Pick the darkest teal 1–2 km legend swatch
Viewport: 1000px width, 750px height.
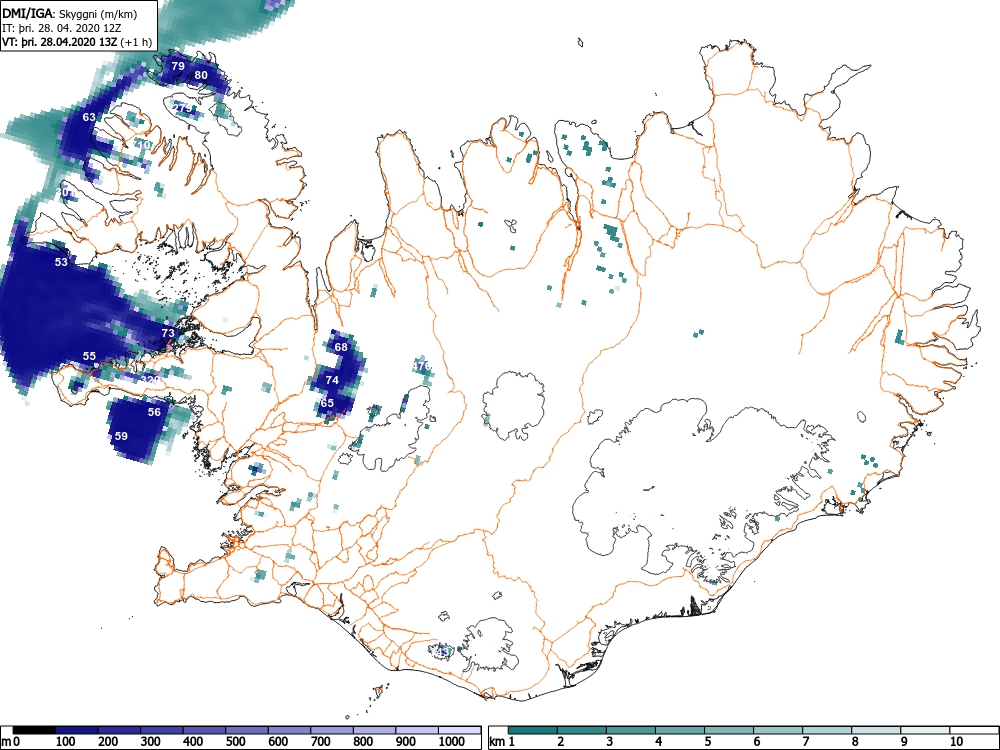pyautogui.click(x=533, y=730)
